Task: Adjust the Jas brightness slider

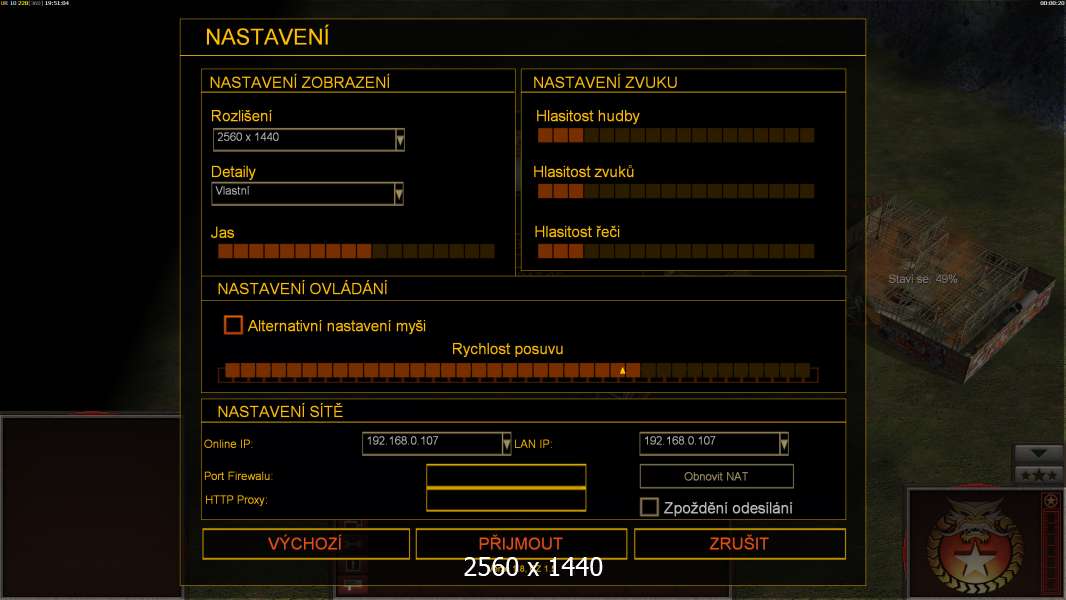Action: point(355,251)
